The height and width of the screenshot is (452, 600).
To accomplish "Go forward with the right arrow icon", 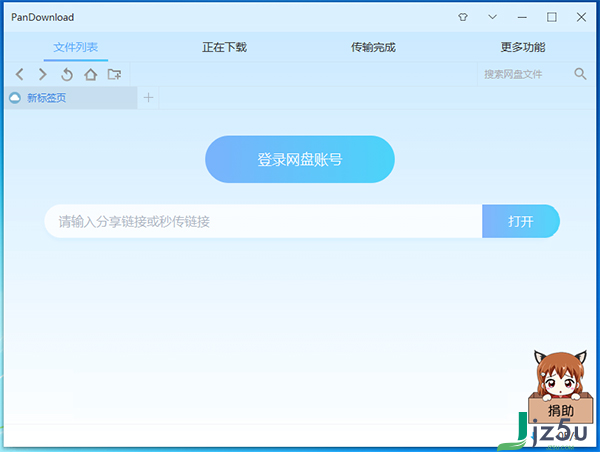I will 43,74.
